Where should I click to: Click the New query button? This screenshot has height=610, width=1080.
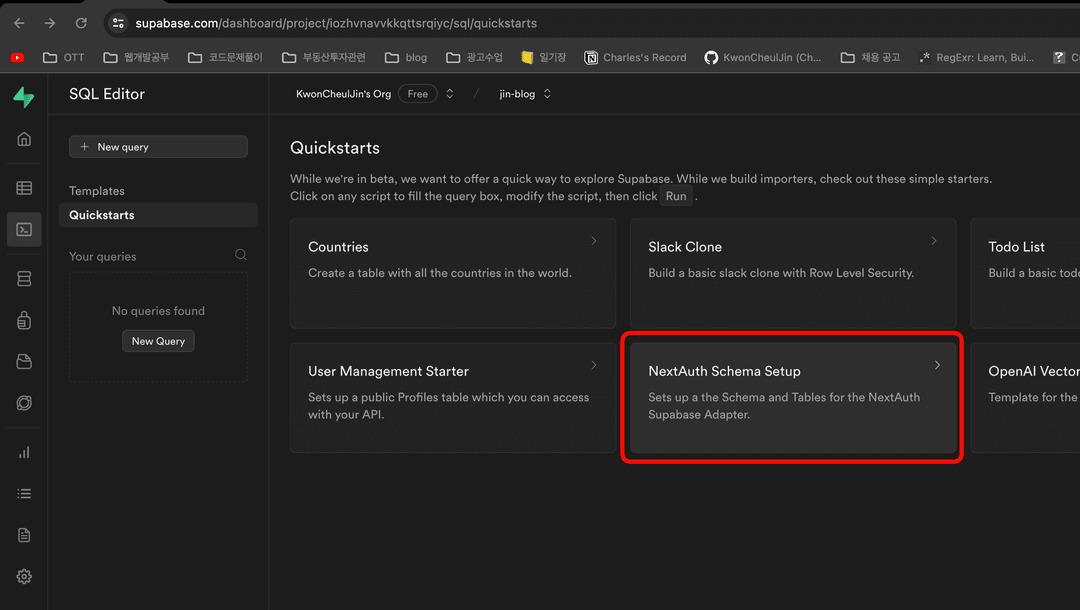(x=158, y=147)
